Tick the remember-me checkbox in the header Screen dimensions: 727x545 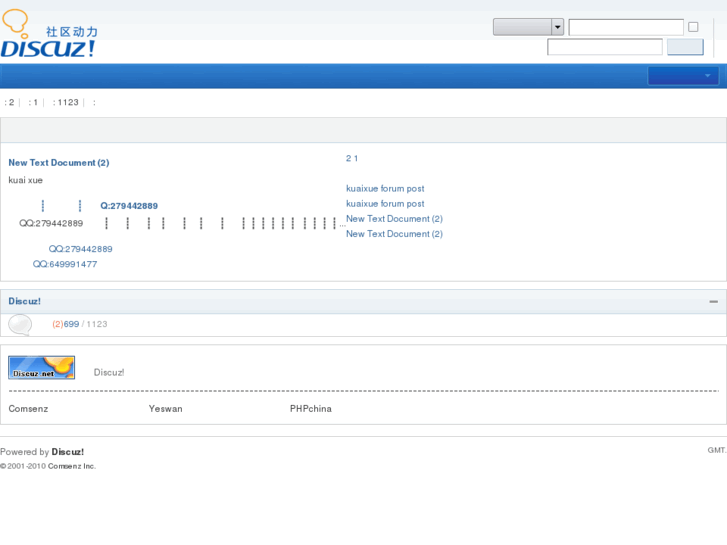pos(693,27)
